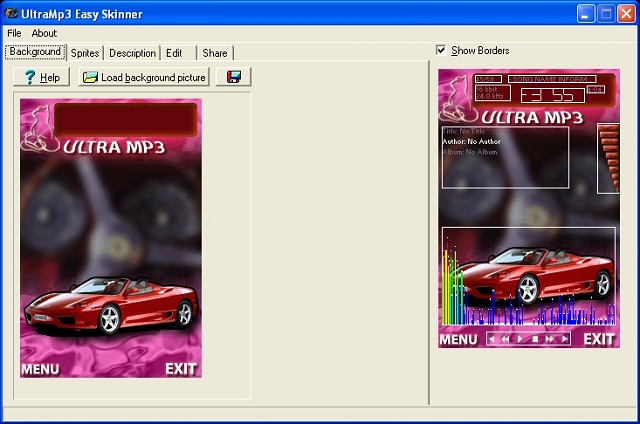Screen dimensions: 640x424
Task: Click MENU in the right skin preview
Action: coord(458,340)
